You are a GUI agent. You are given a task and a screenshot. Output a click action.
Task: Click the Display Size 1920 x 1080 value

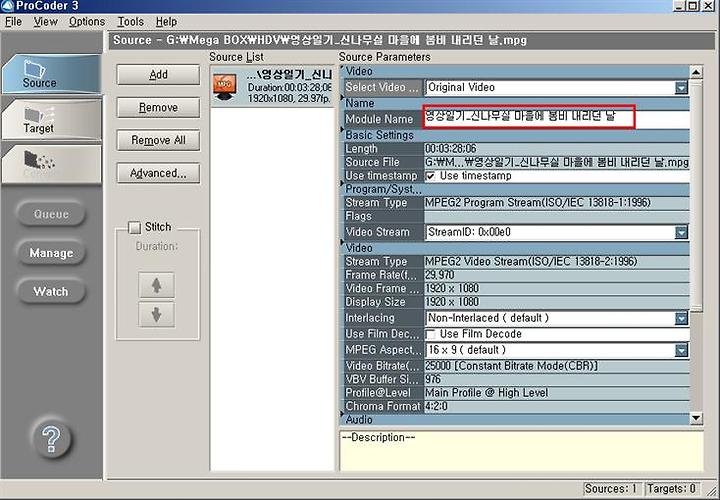452,302
